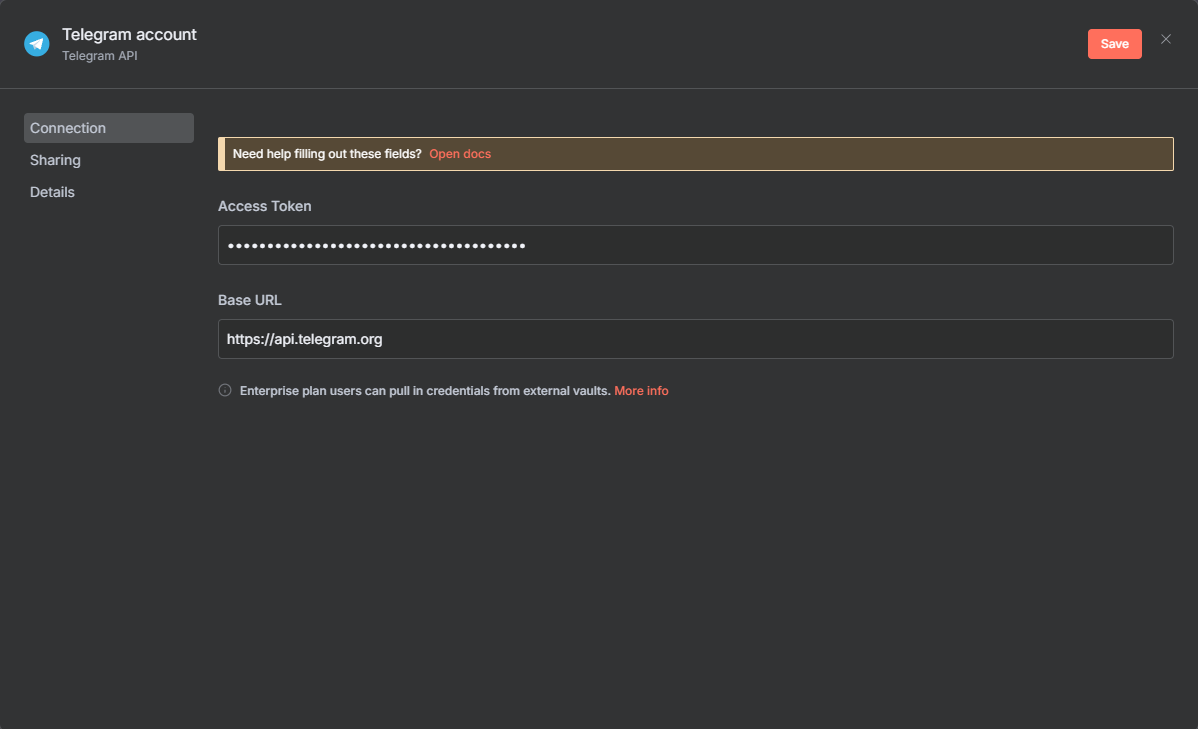1198x729 pixels.
Task: Click the Telegram paper-plane logo icon
Action: pyautogui.click(x=37, y=44)
